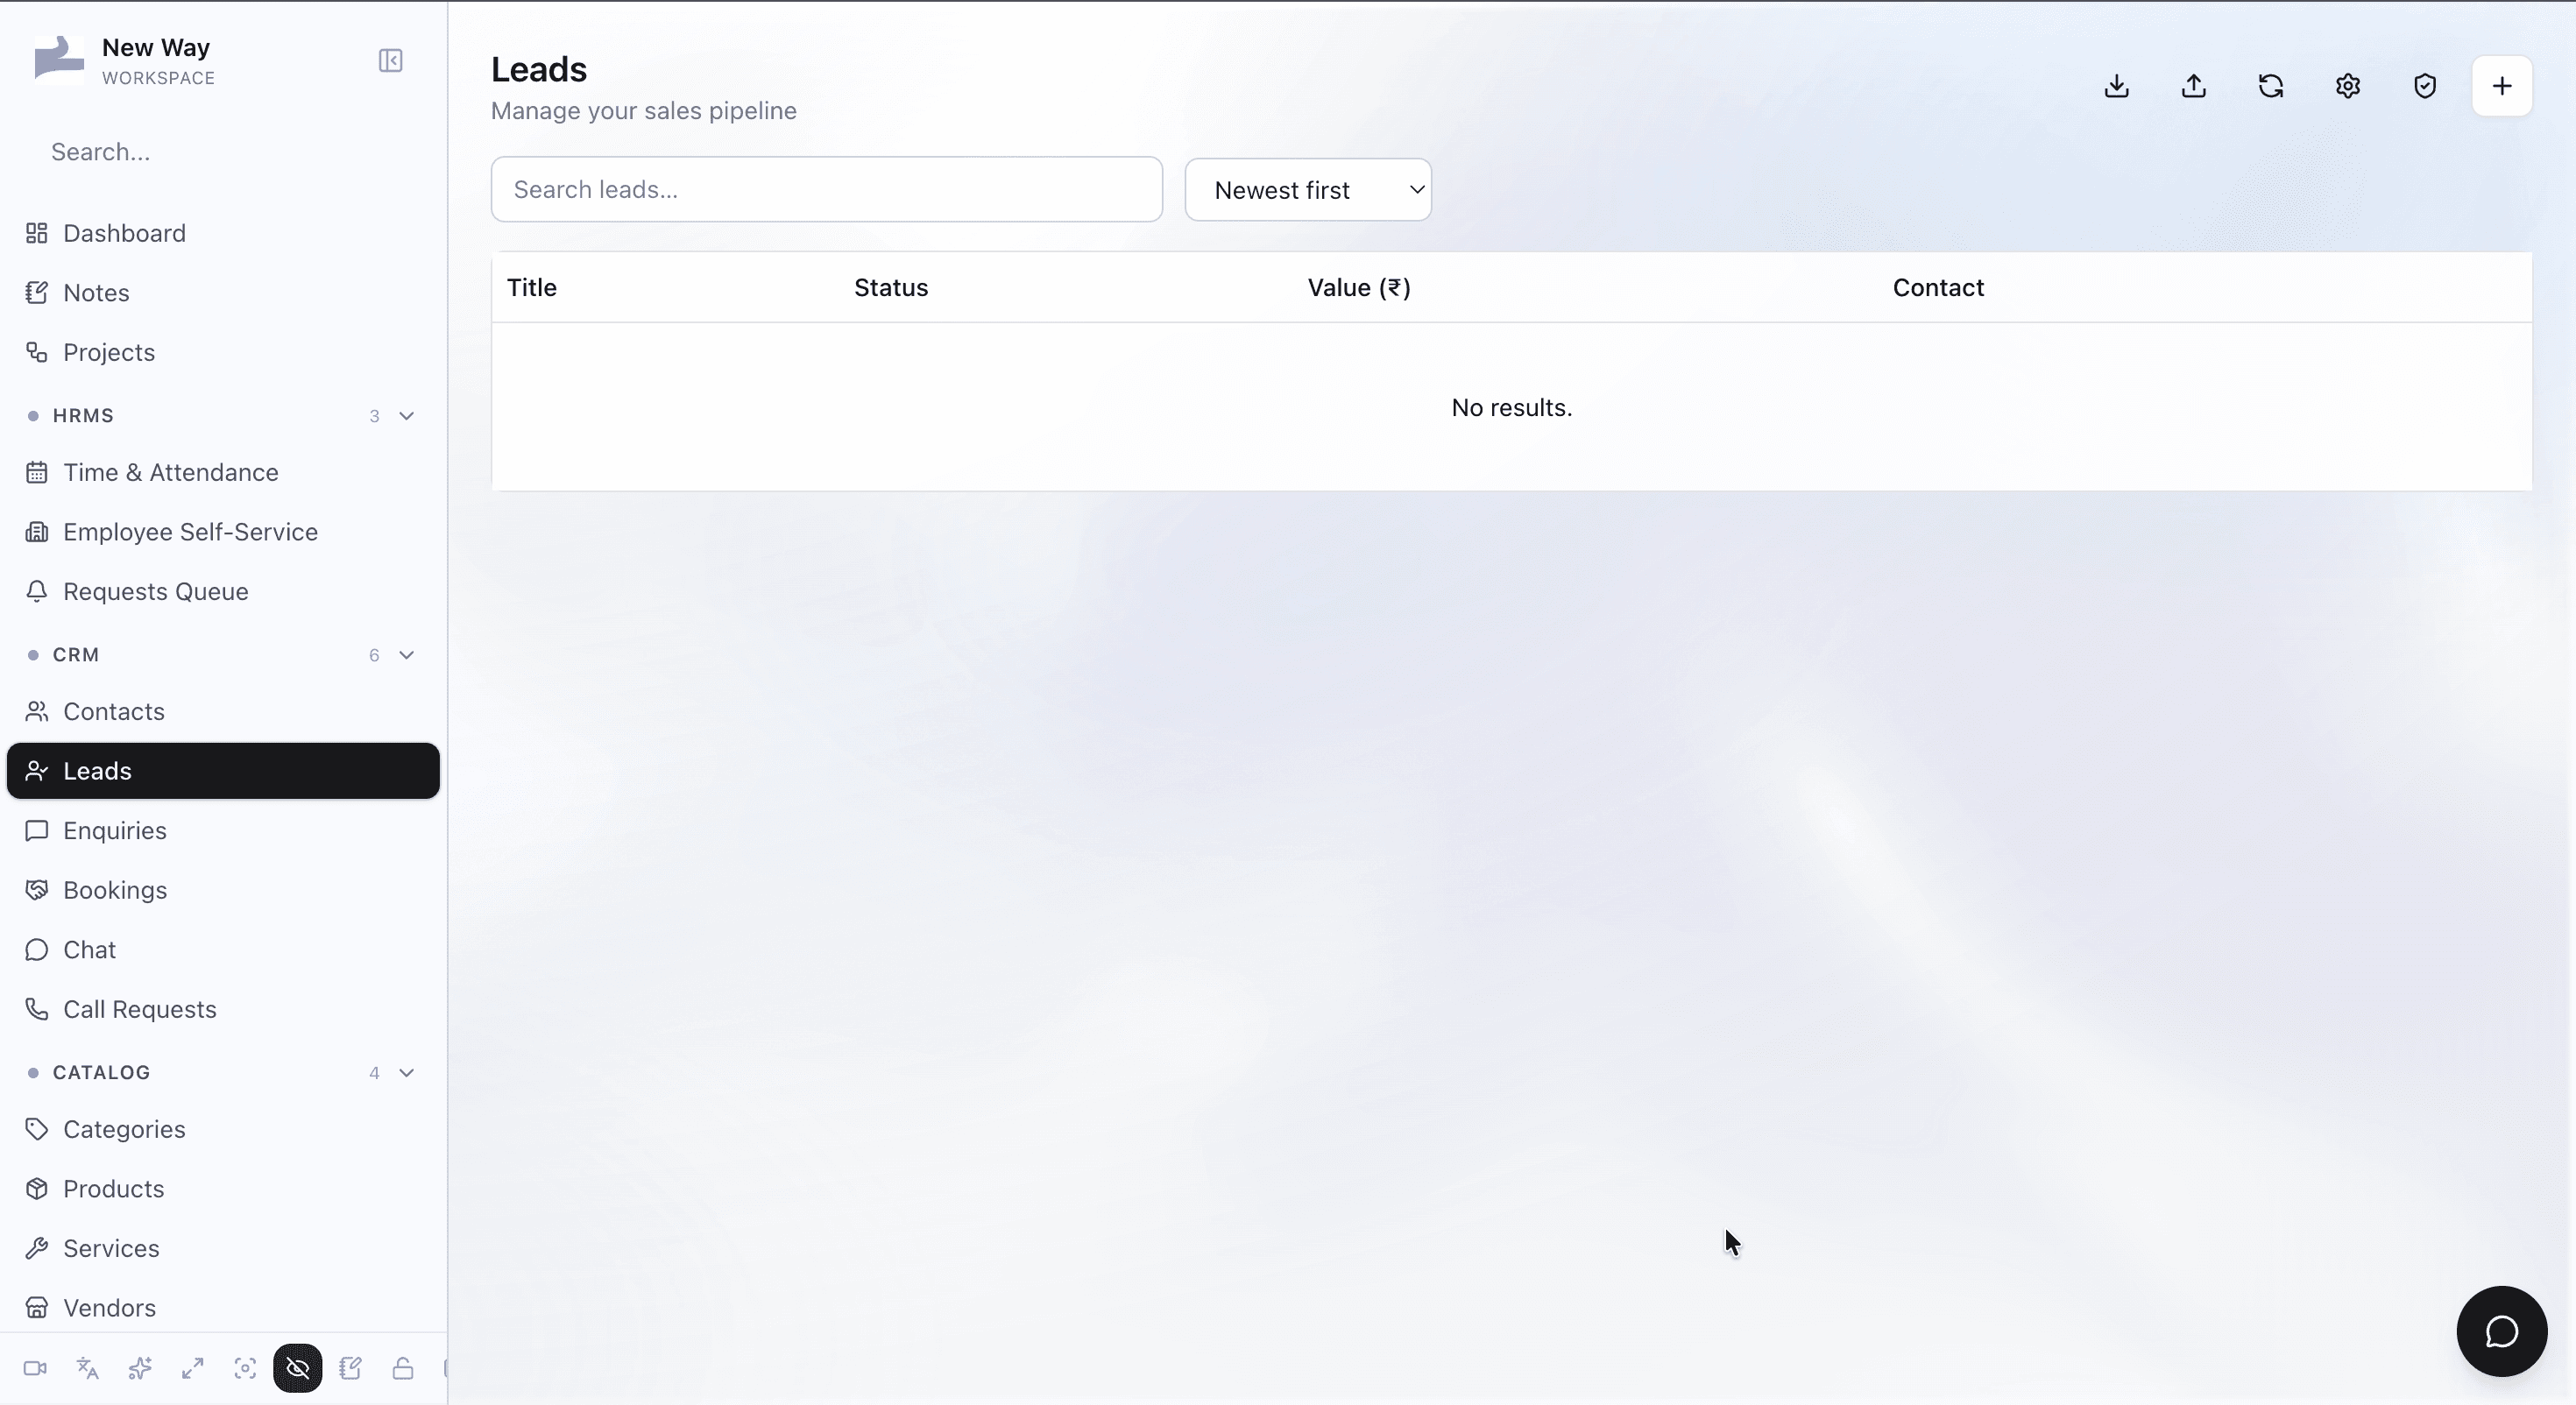Collapse the CATALOG section
Viewport: 2576px width, 1405px height.
click(x=406, y=1073)
